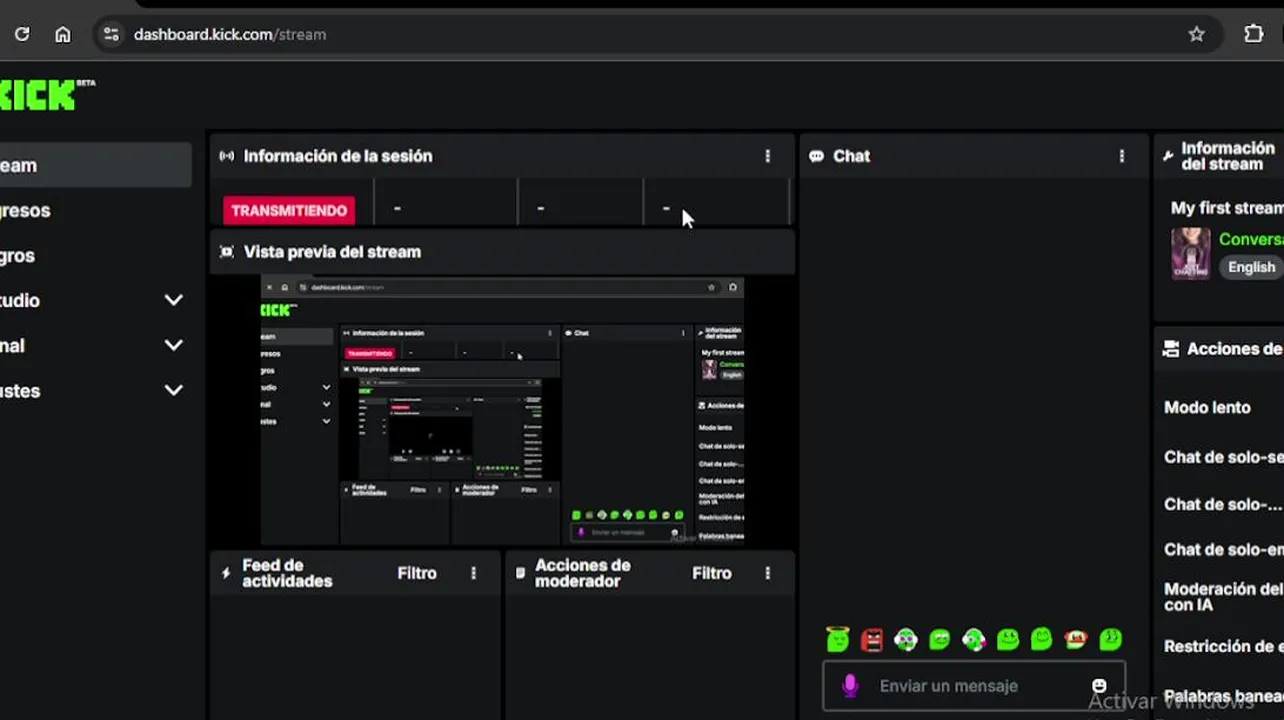
Task: Open the Filtro dropdown in Feed de actividades
Action: pos(417,573)
